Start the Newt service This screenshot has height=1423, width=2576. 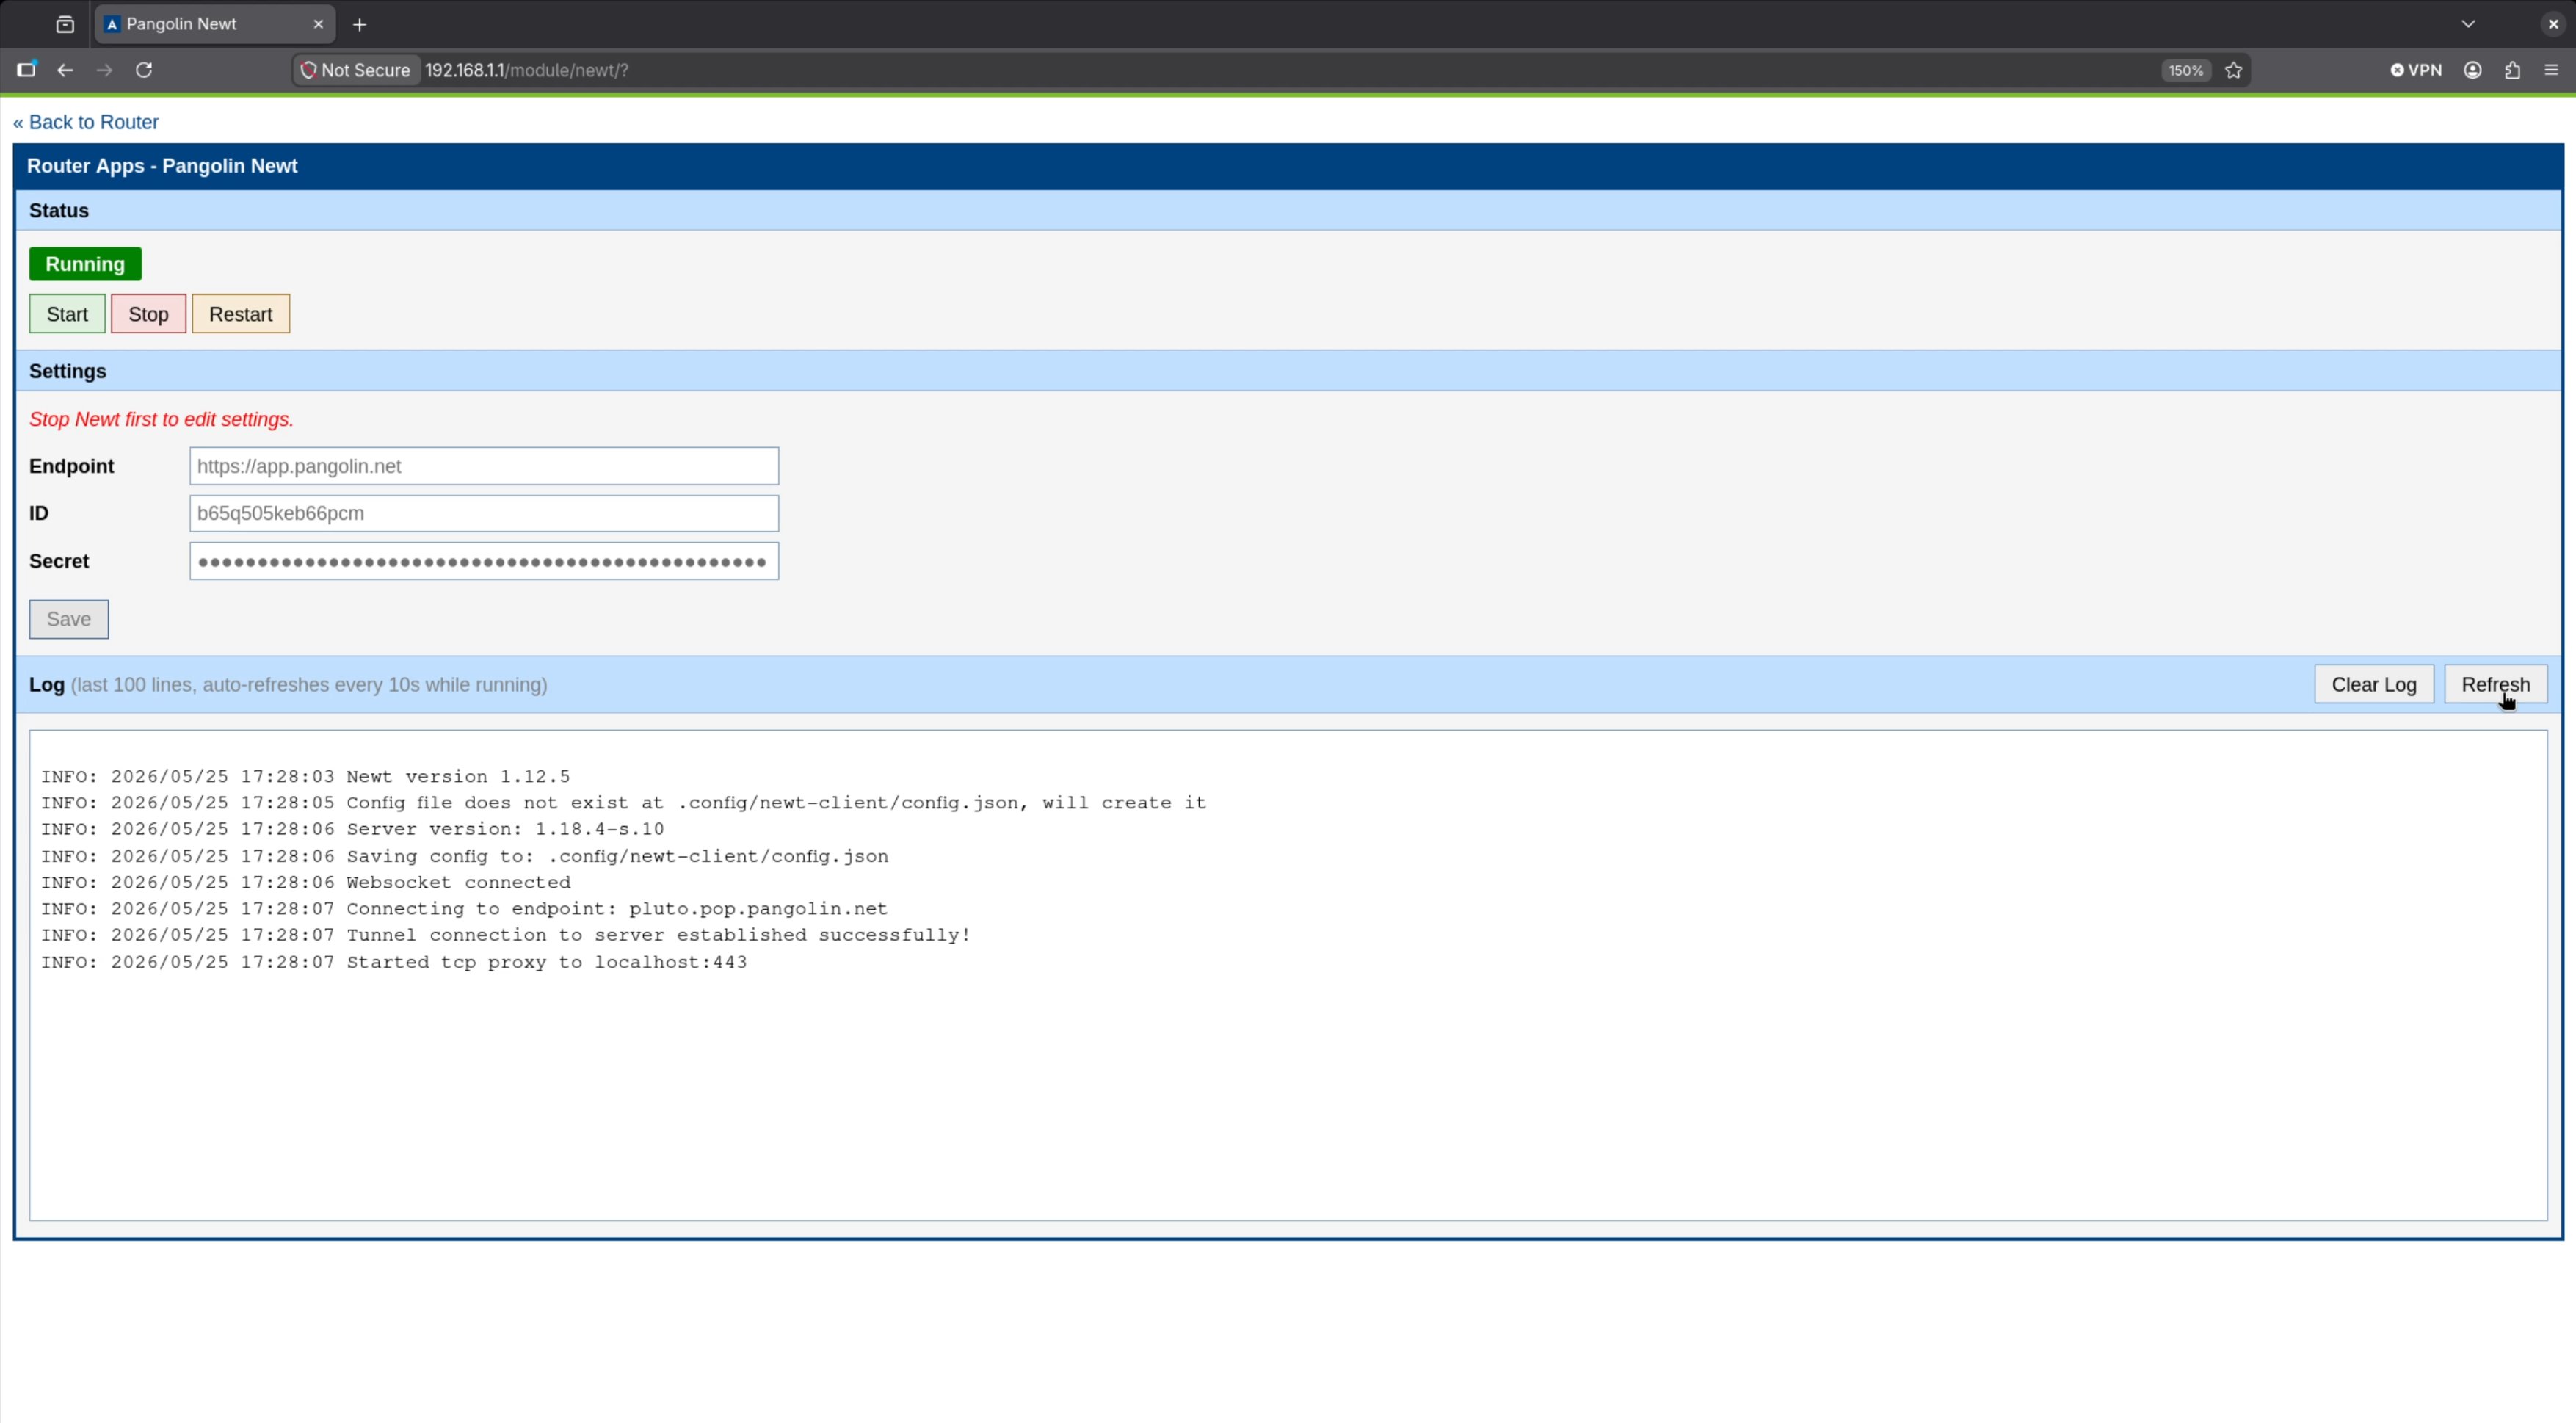coord(67,314)
